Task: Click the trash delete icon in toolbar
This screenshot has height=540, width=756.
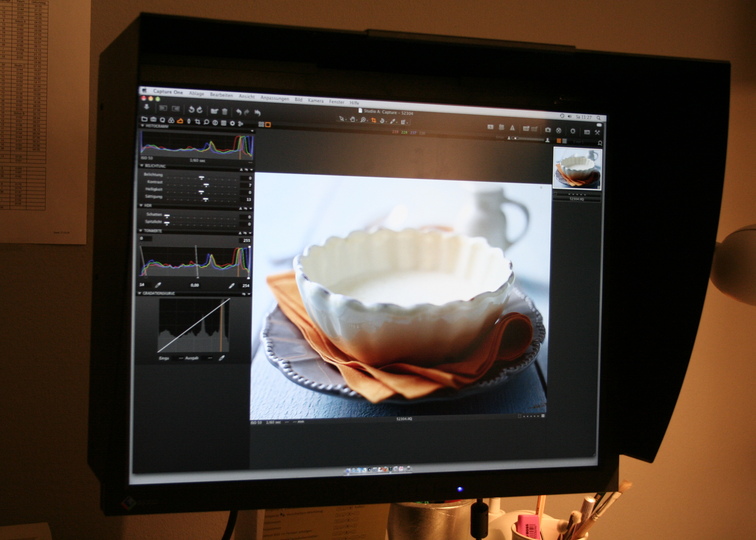Action: 226,110
